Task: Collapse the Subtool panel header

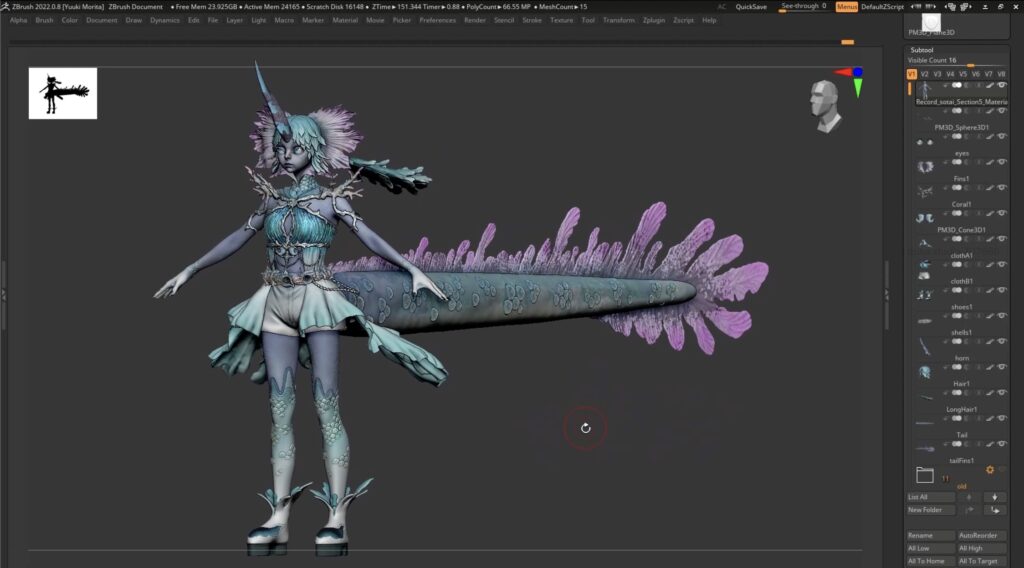Action: click(921, 50)
